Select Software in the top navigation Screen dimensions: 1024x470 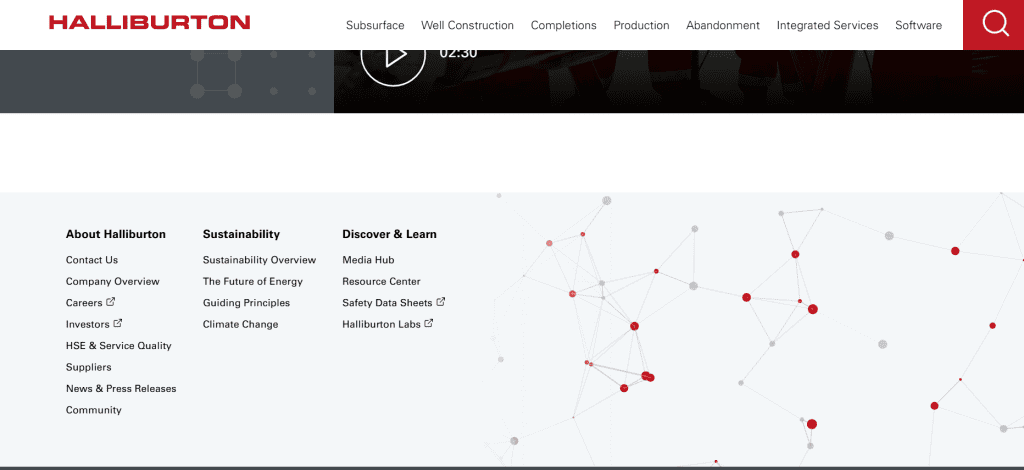pyautogui.click(x=918, y=25)
